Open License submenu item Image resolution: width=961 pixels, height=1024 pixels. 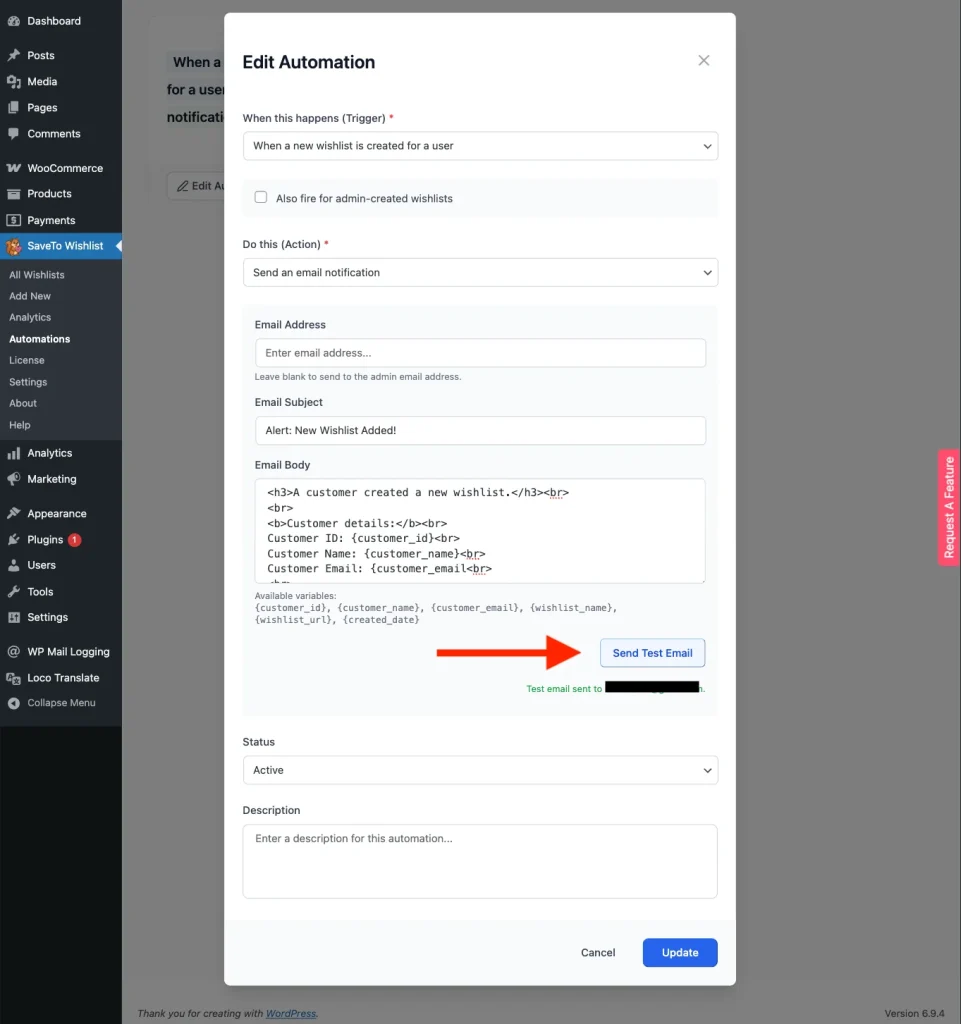[27, 360]
